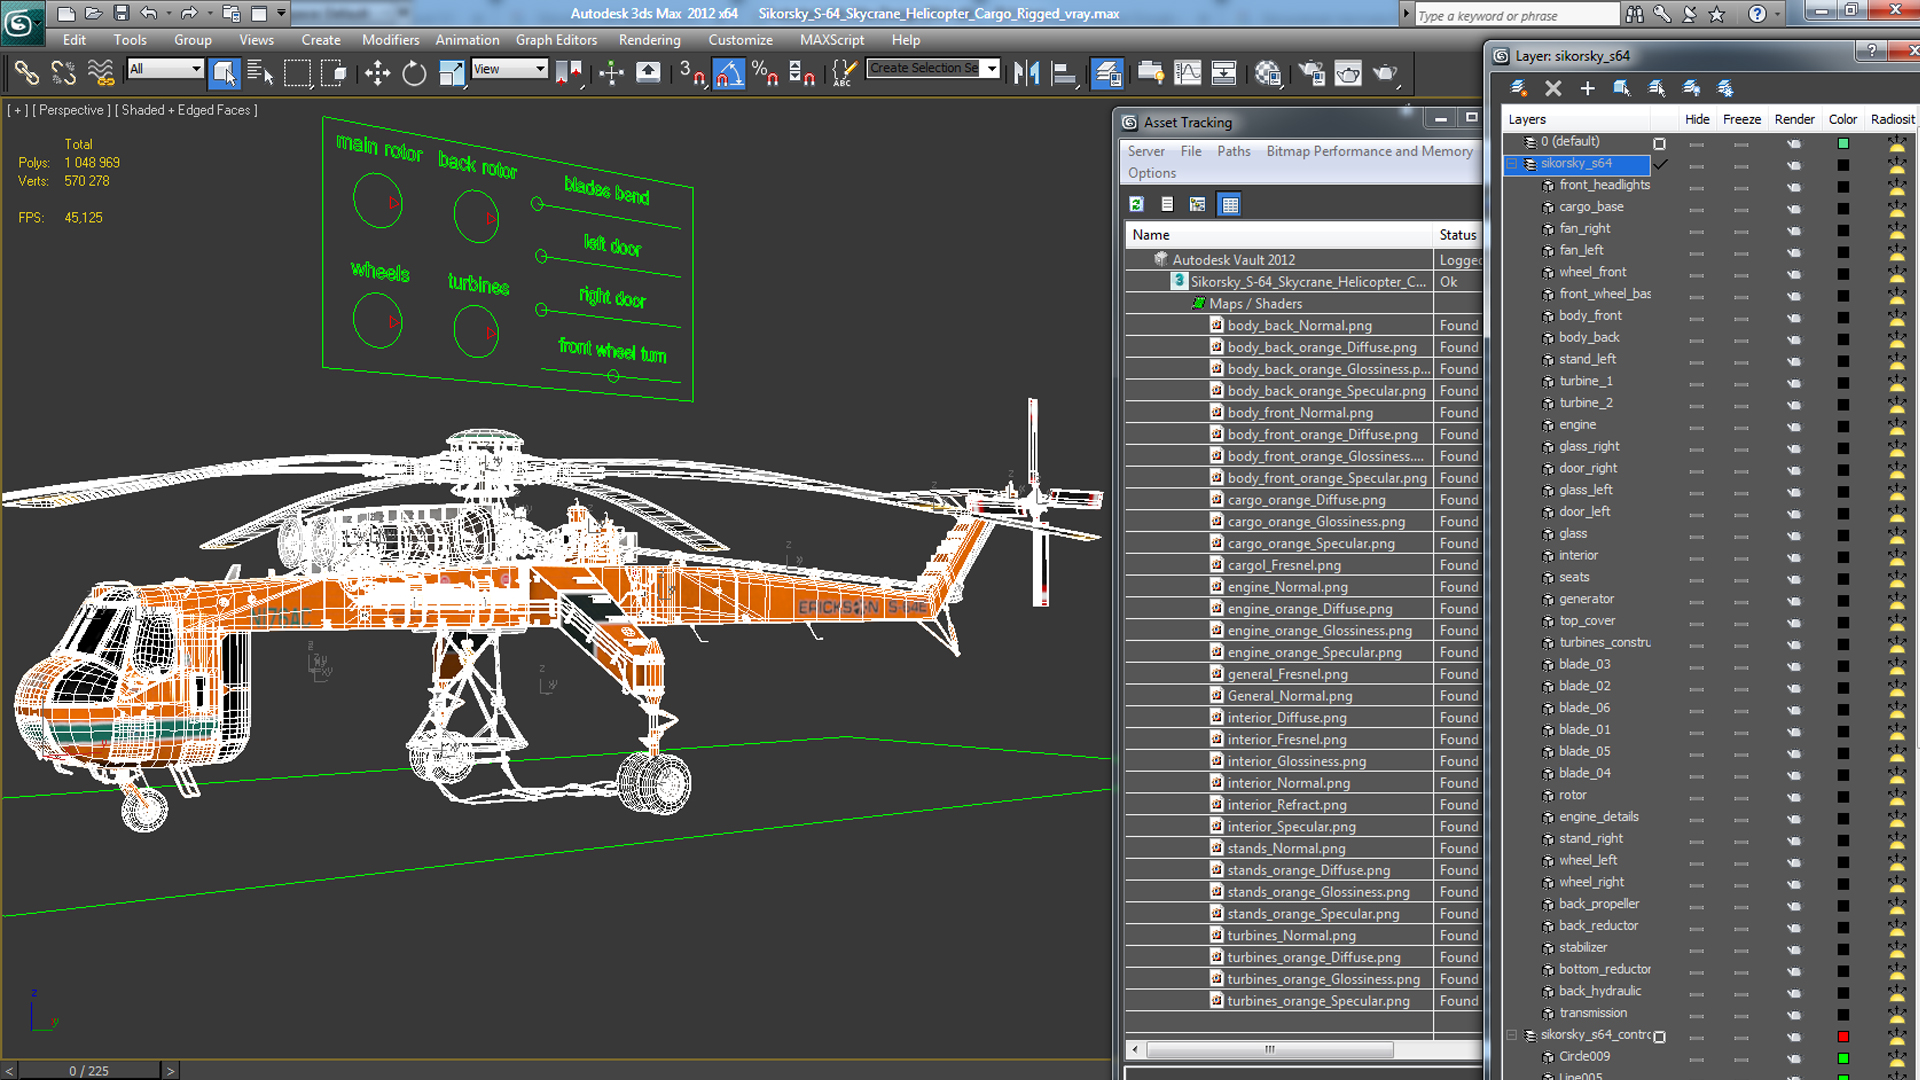1920x1080 pixels.
Task: Activate the Select and Link tool
Action: (x=26, y=72)
